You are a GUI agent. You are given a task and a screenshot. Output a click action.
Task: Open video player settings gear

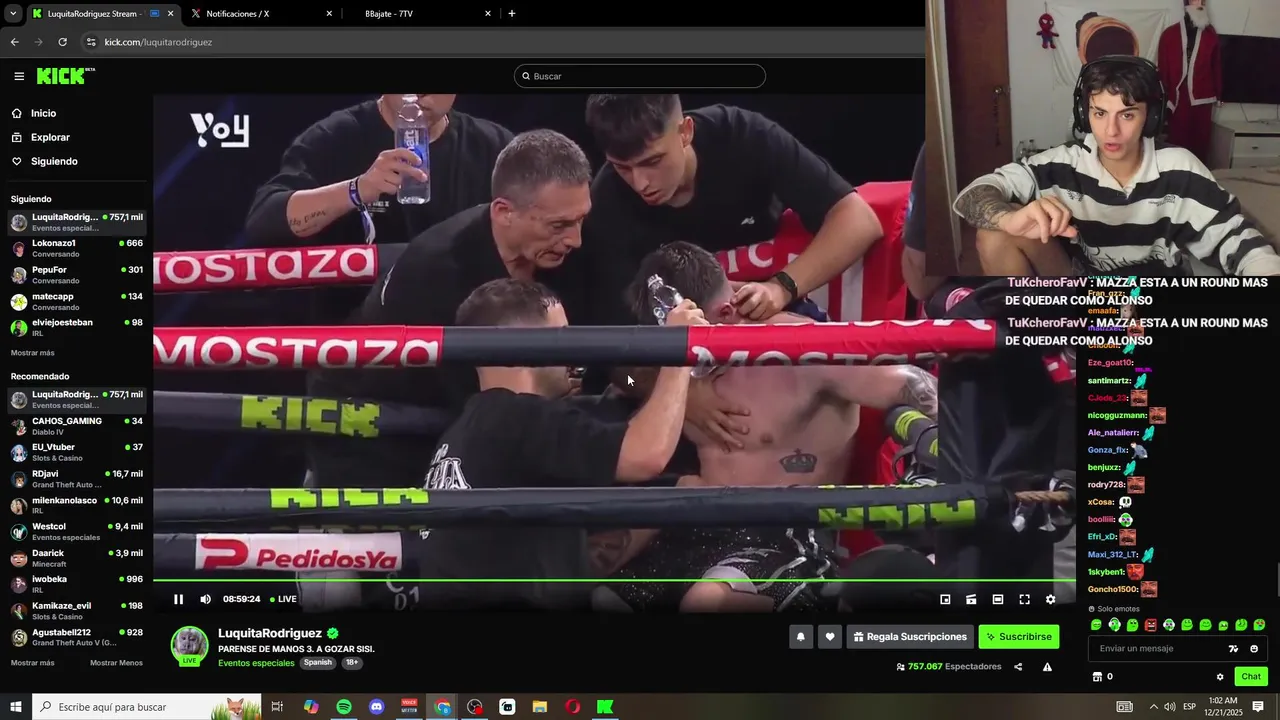[1050, 599]
